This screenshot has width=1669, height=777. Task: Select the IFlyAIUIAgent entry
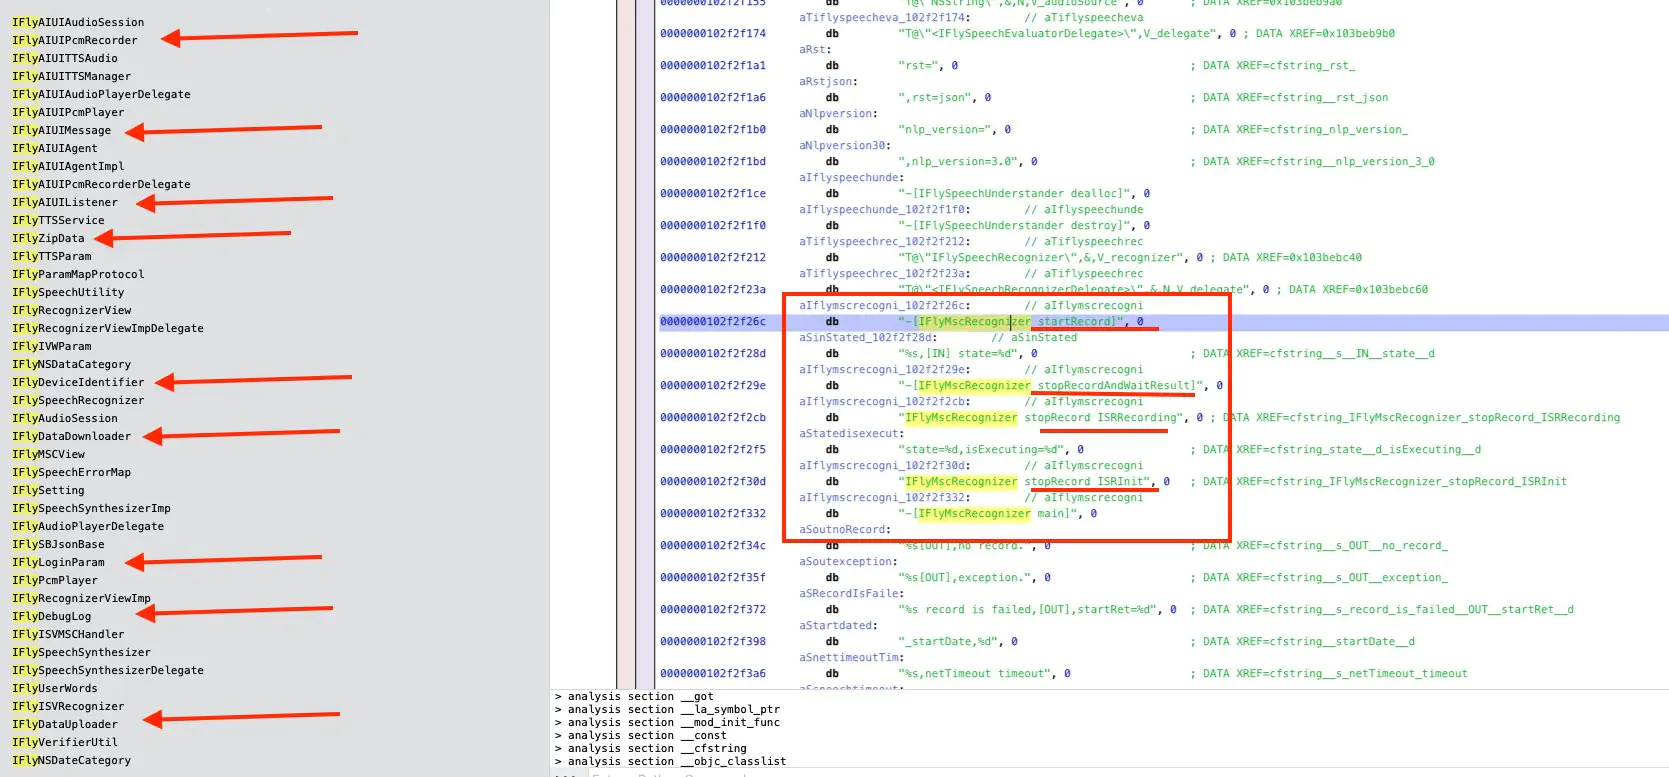(55, 148)
